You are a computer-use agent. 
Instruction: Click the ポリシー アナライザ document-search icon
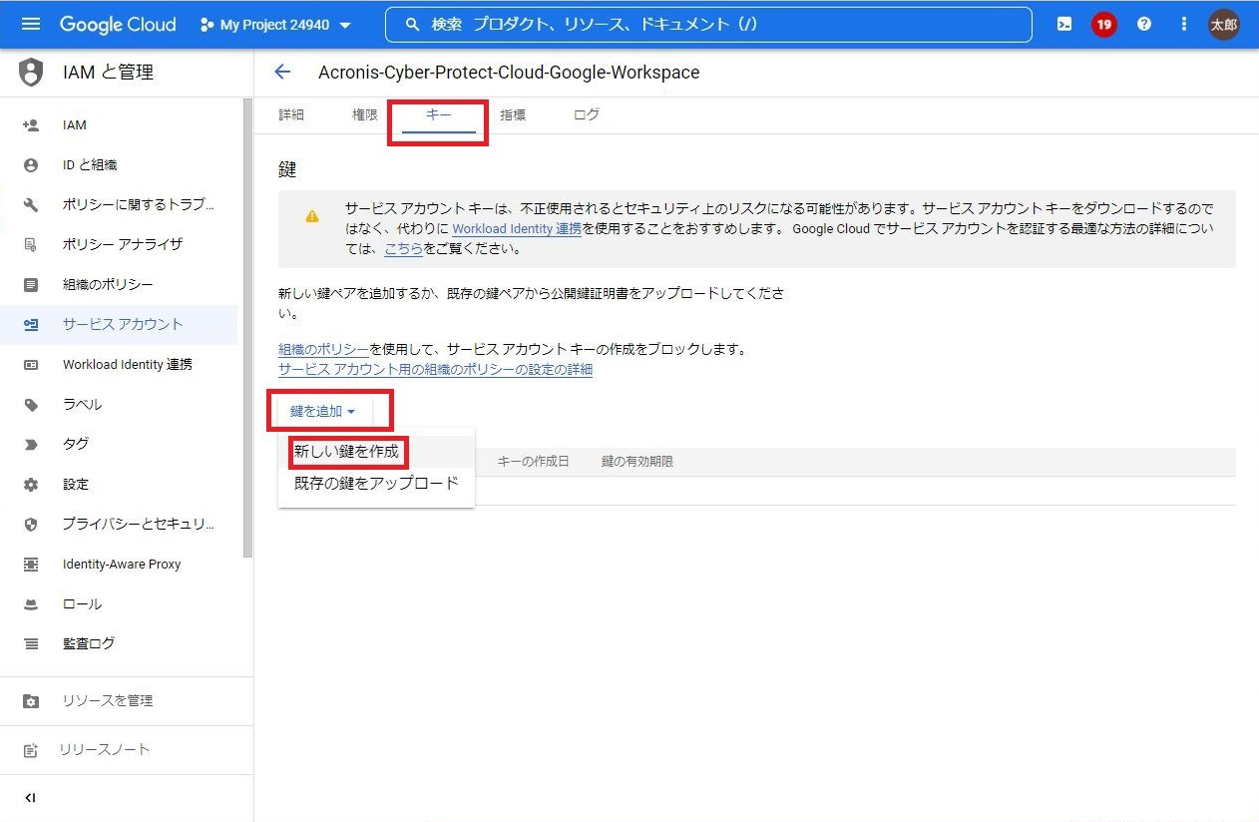click(x=31, y=245)
